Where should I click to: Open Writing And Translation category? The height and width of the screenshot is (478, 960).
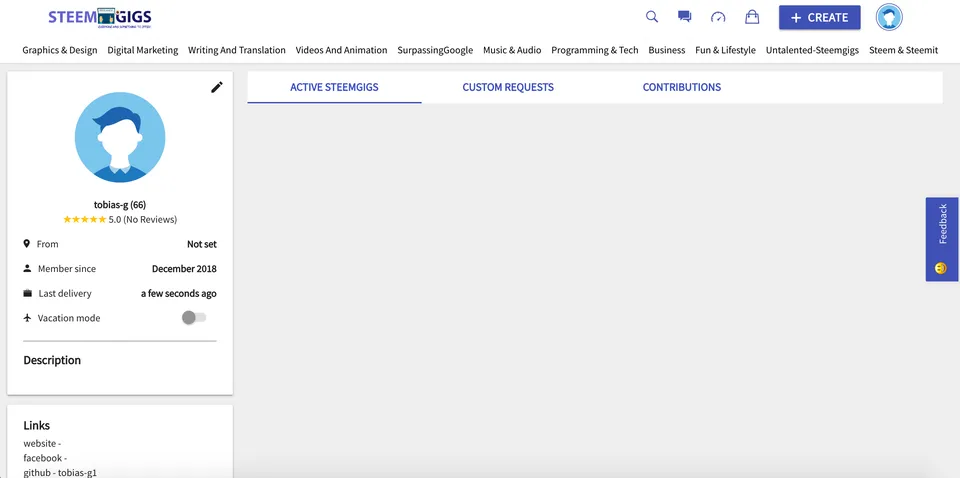[x=237, y=50]
